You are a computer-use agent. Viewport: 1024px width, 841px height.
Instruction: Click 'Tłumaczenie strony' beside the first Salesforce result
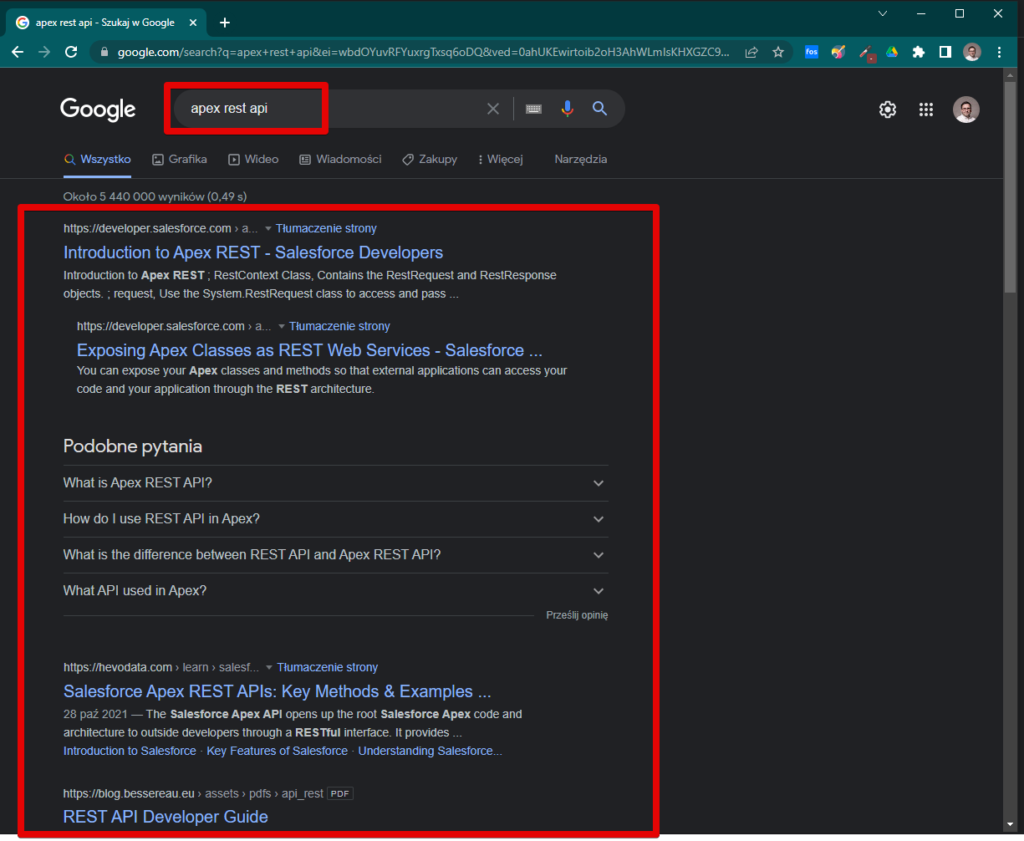(x=326, y=229)
